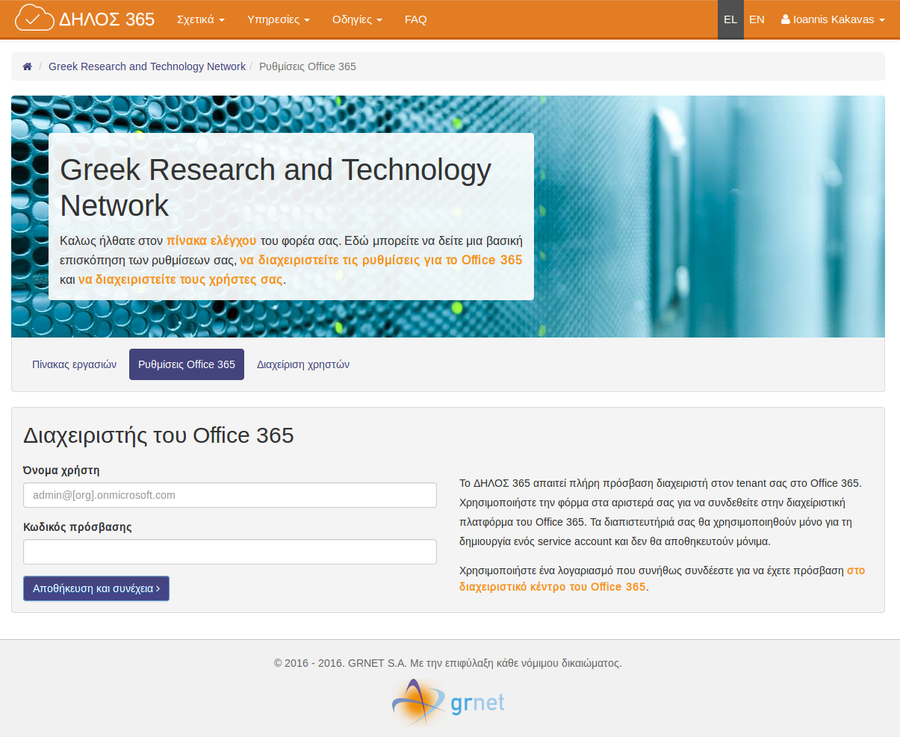
Task: Select the Πίνακας εργασιών tab
Action: click(x=74, y=365)
